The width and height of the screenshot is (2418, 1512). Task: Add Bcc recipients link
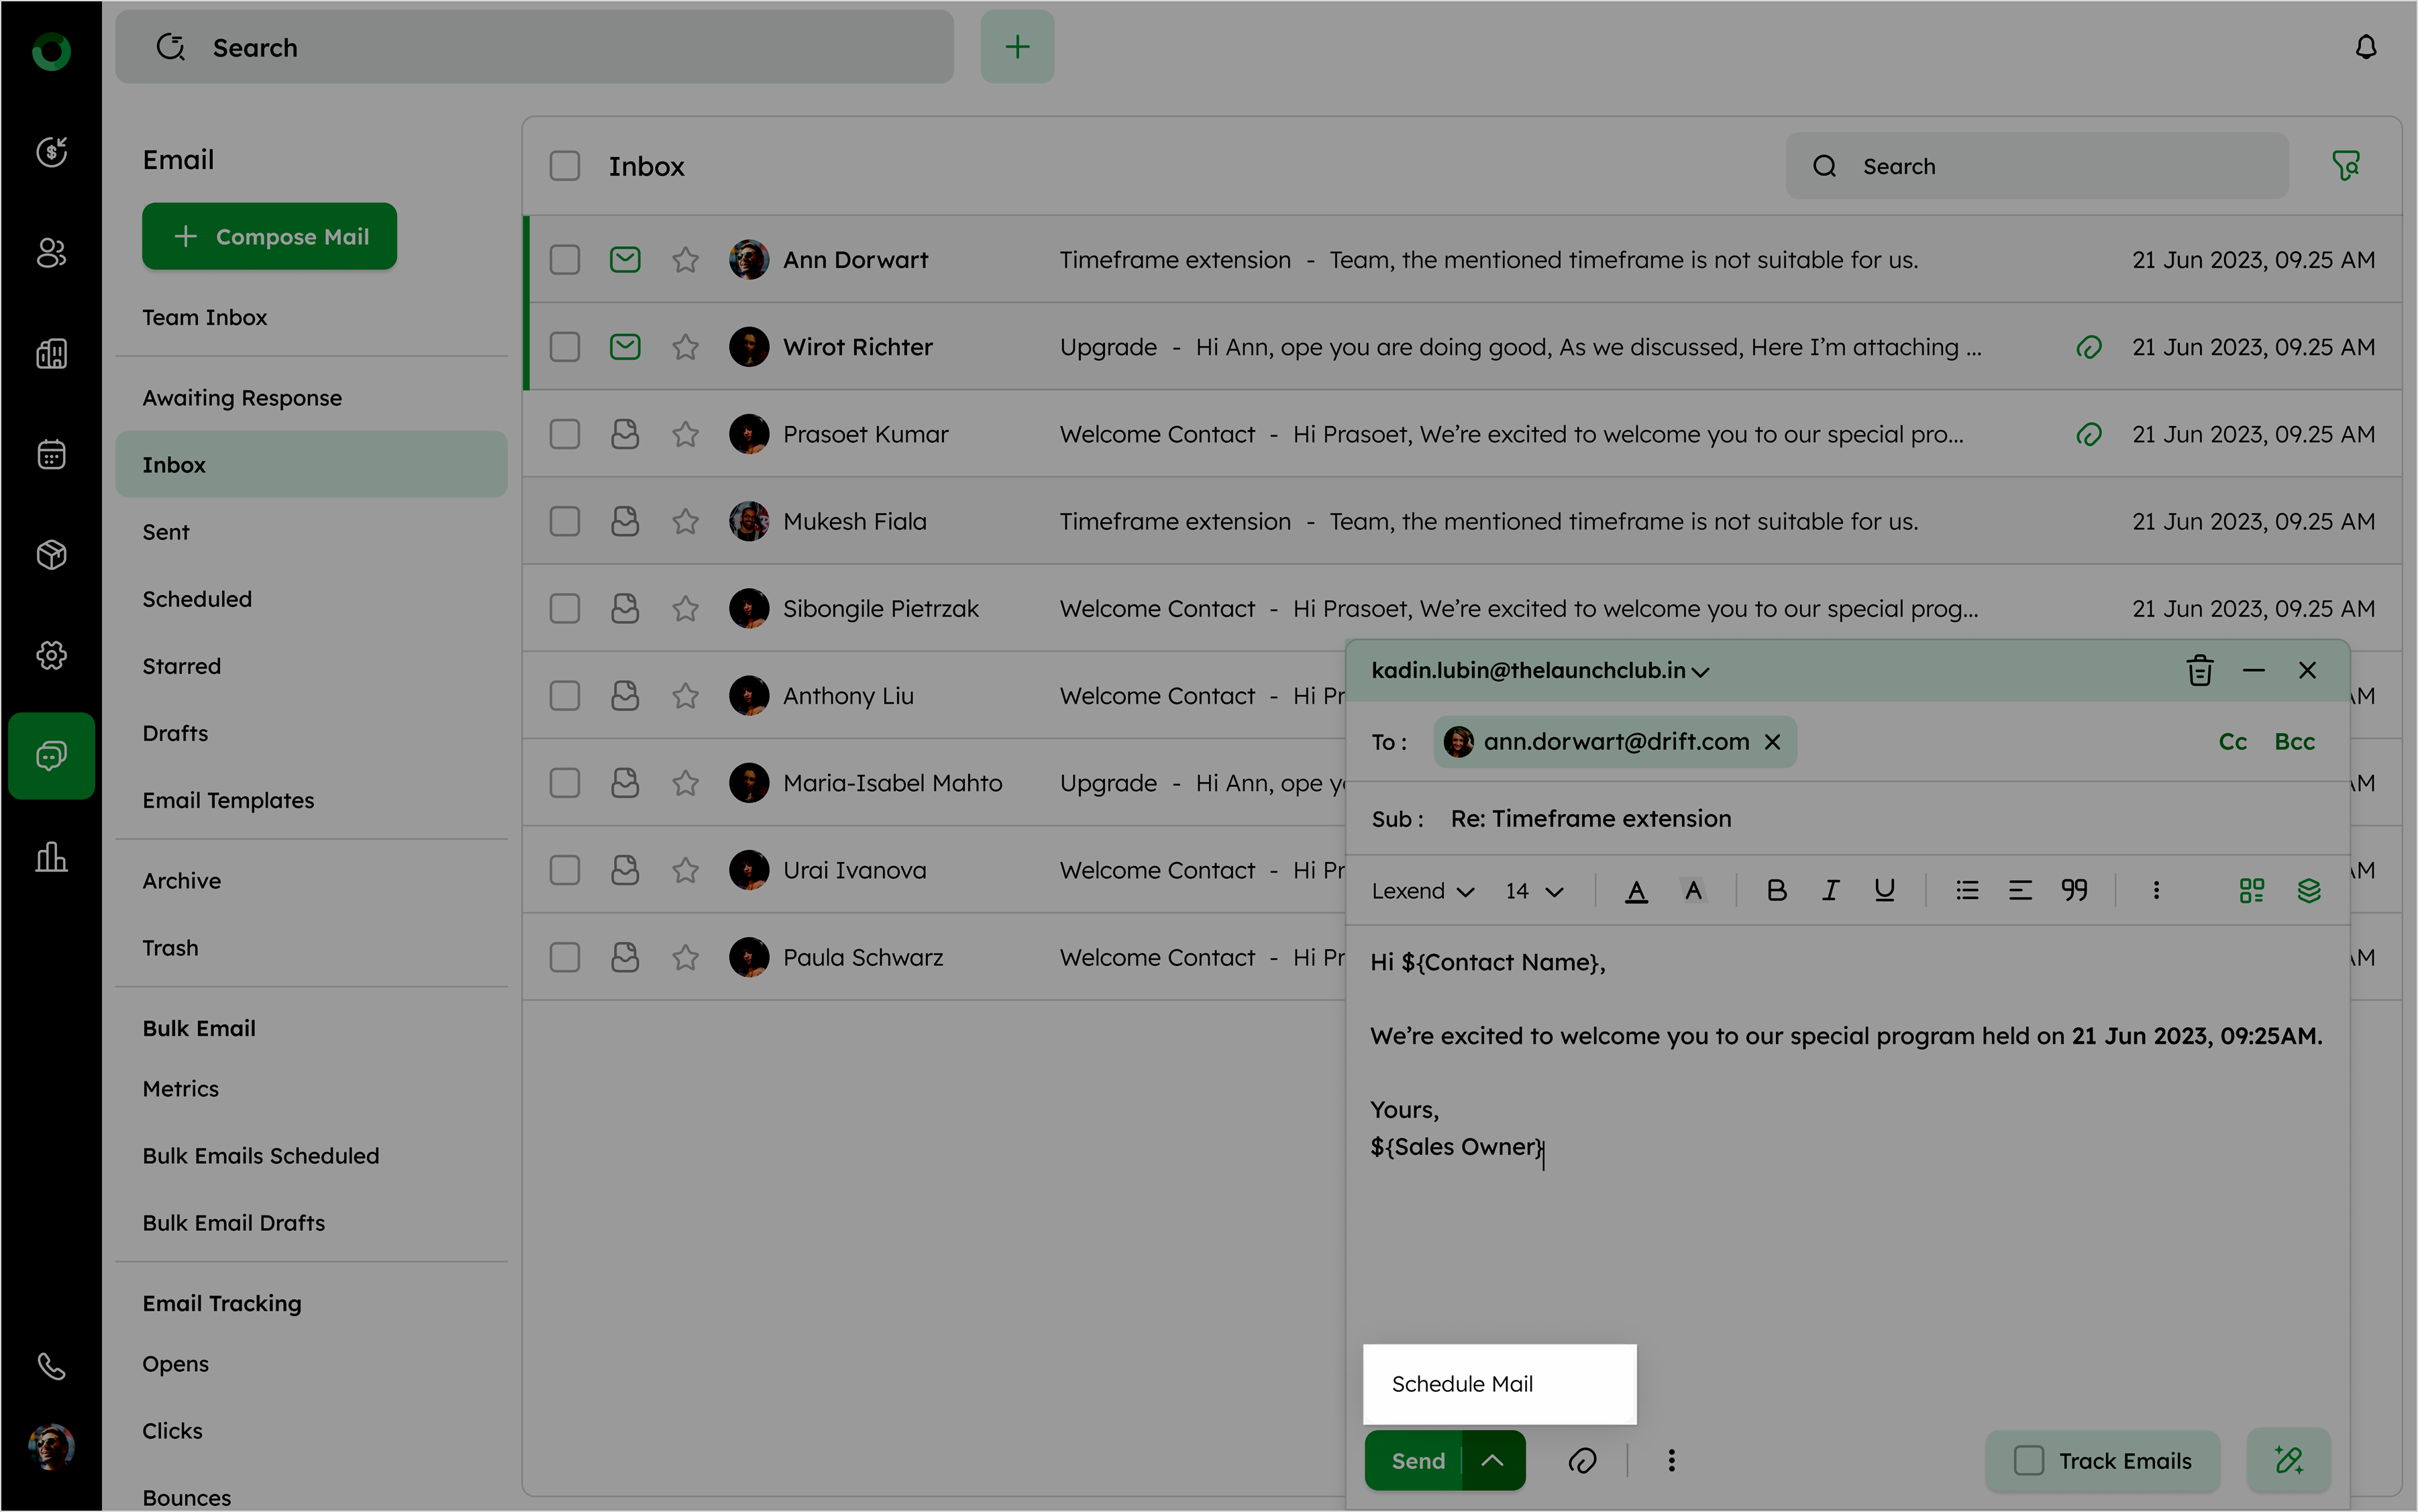click(x=2294, y=742)
